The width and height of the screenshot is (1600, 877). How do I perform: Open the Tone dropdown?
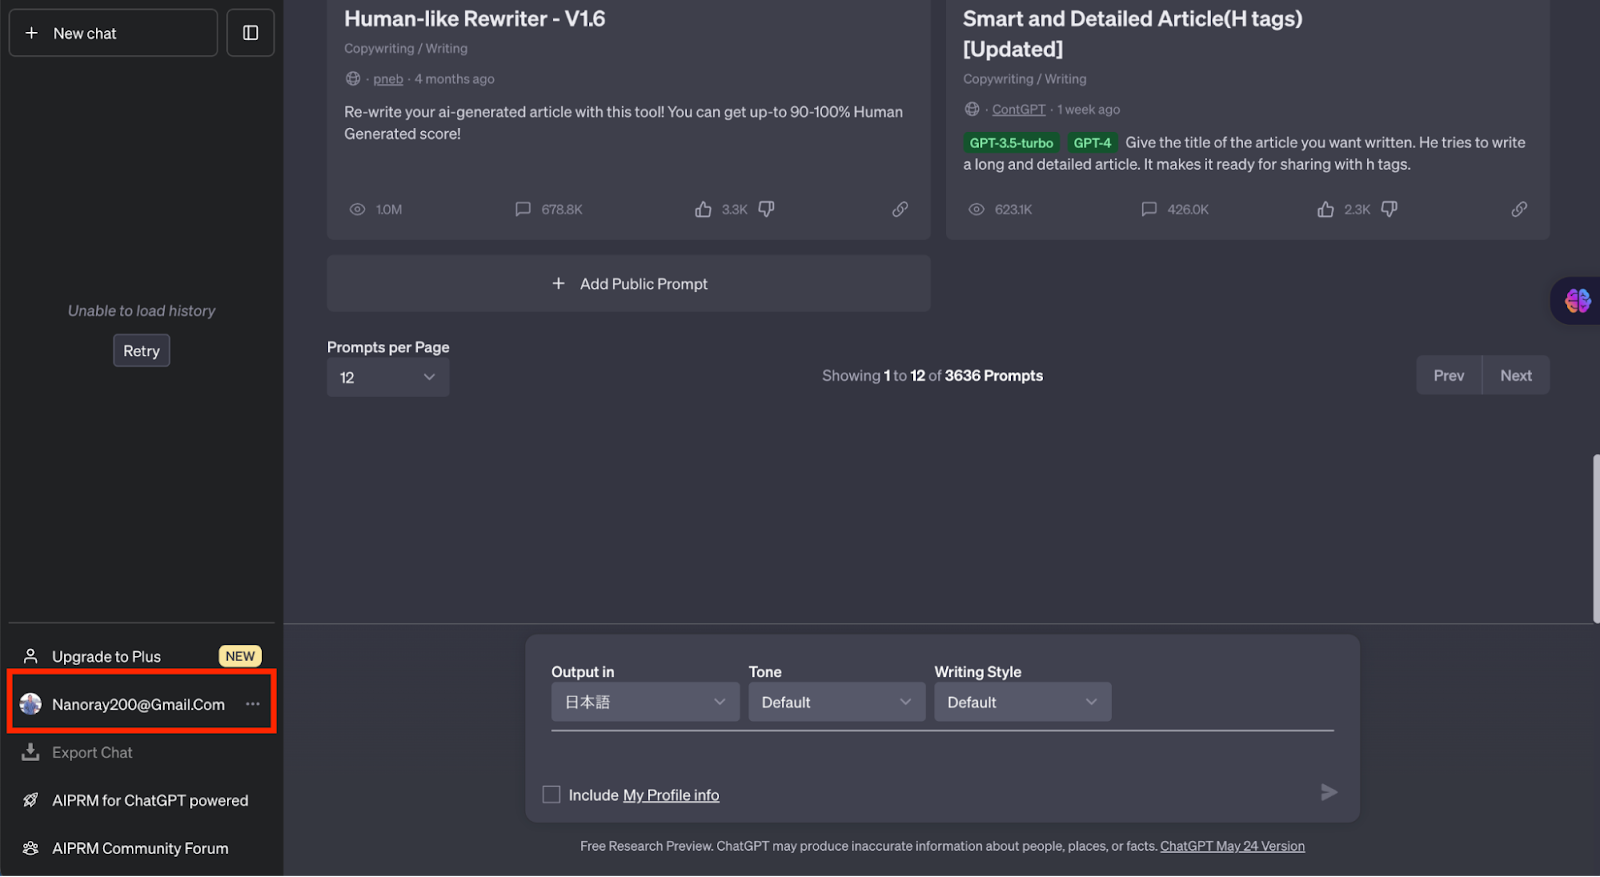(x=837, y=703)
